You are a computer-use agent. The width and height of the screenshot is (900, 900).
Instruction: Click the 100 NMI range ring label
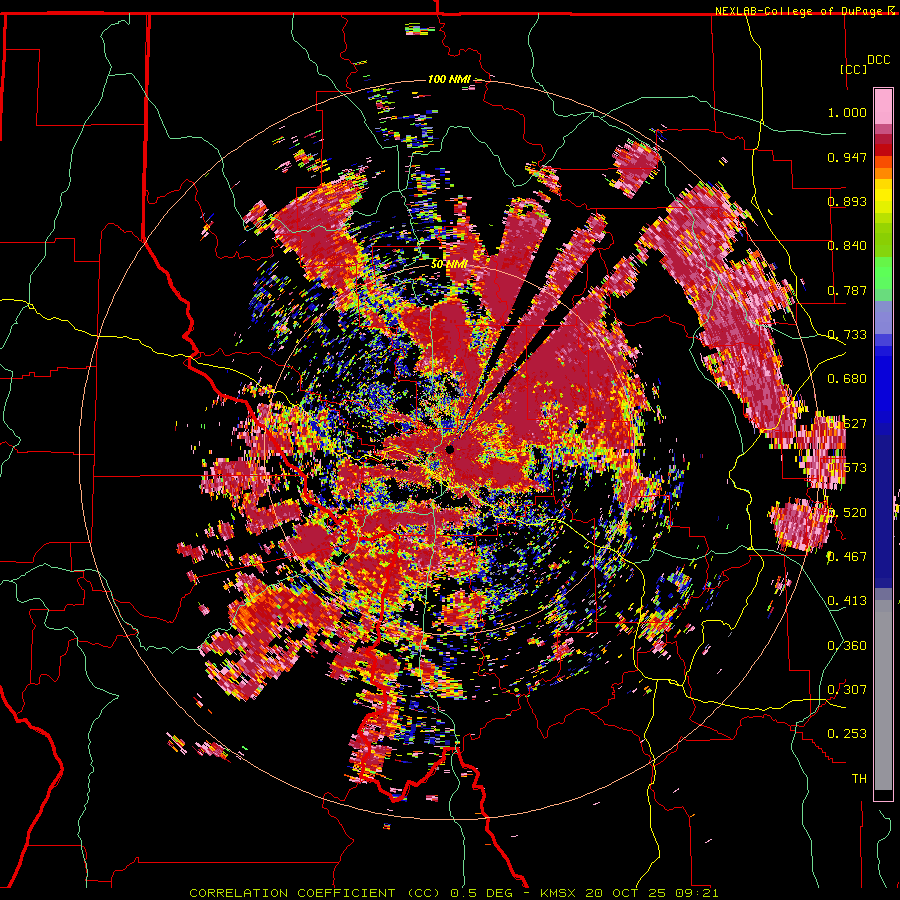pos(448,79)
